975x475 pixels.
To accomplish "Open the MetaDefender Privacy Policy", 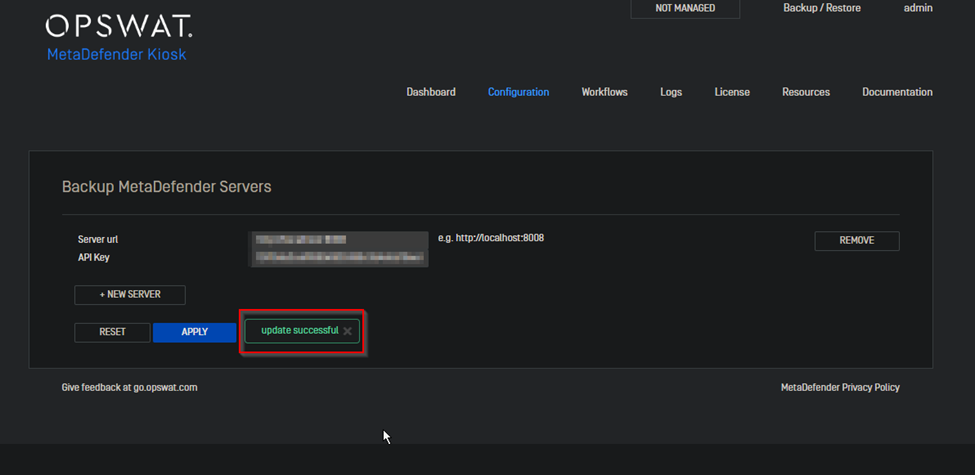I will pos(840,387).
